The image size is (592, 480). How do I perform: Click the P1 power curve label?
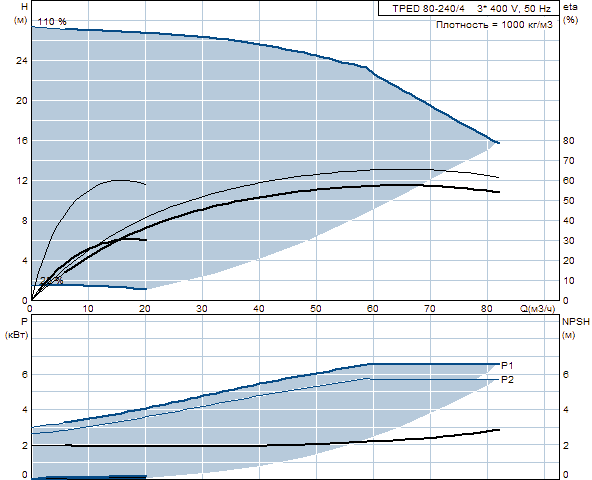tap(507, 366)
